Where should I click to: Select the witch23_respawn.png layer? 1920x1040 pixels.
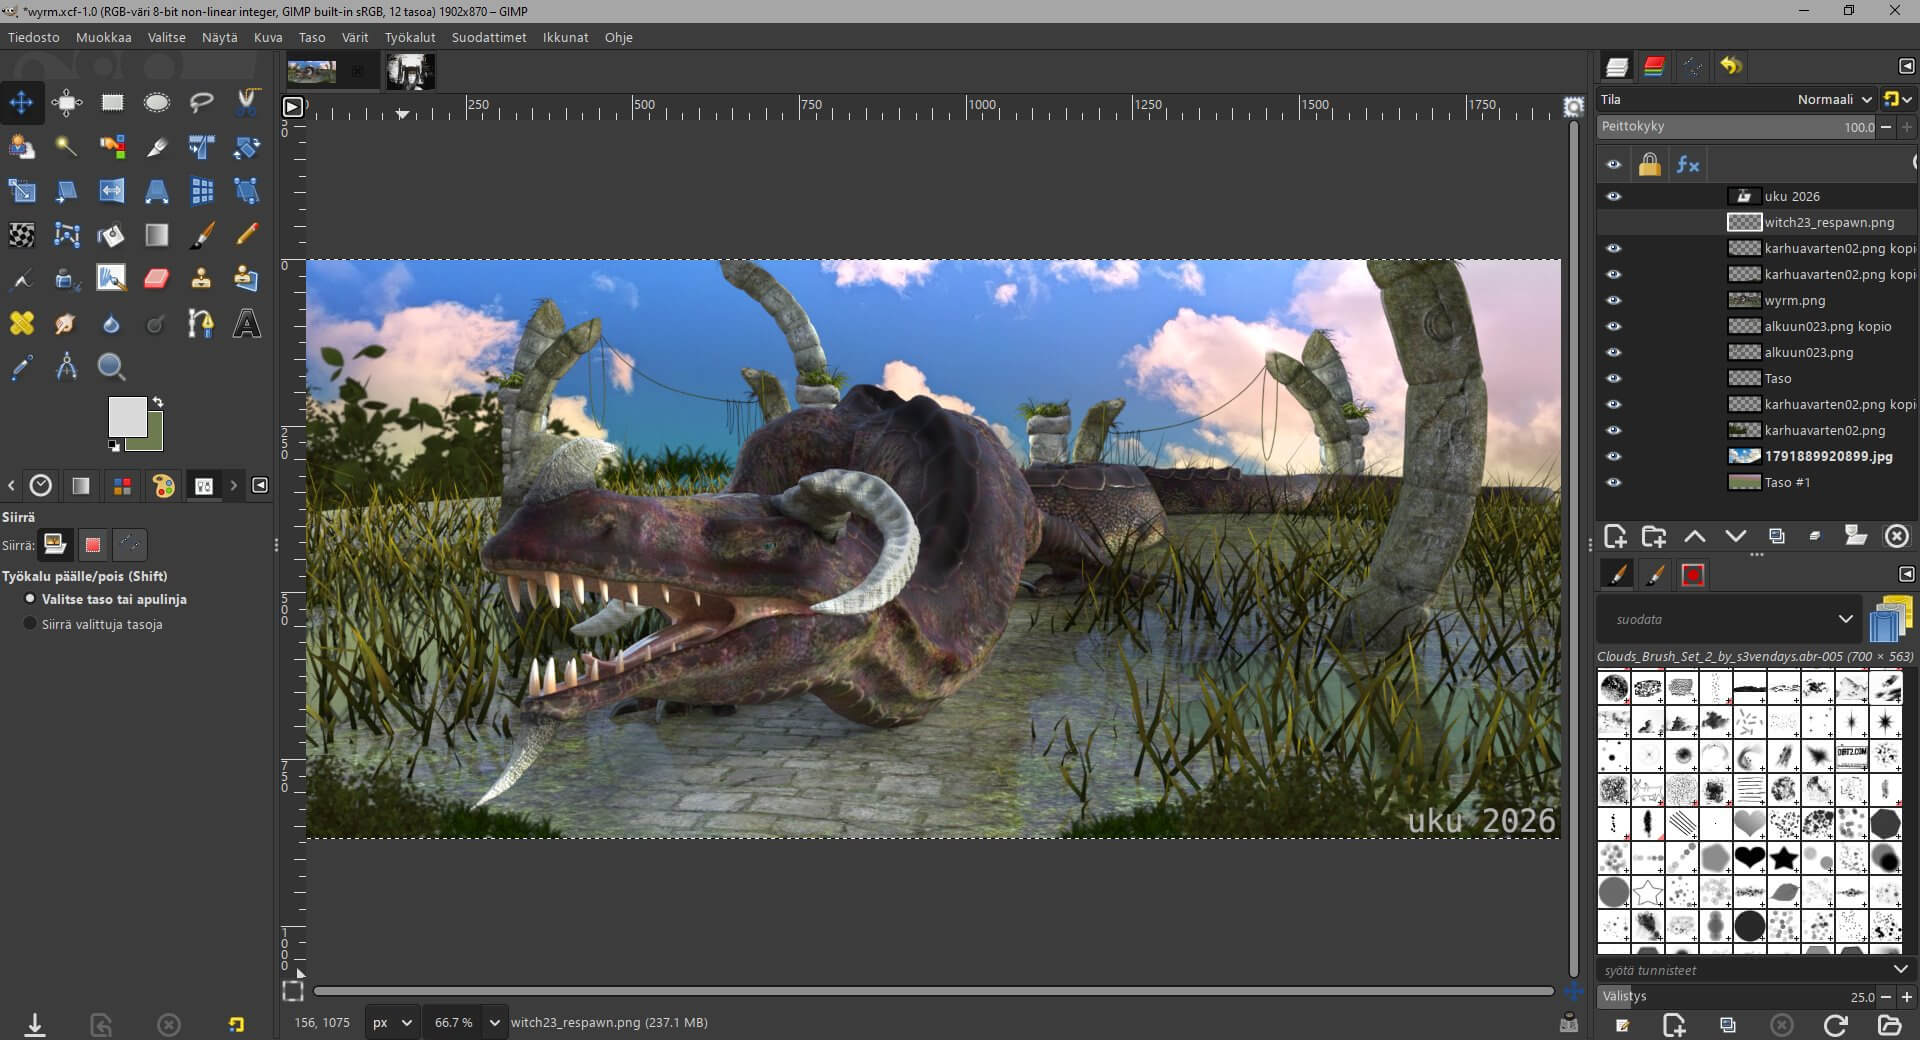pyautogui.click(x=1757, y=222)
